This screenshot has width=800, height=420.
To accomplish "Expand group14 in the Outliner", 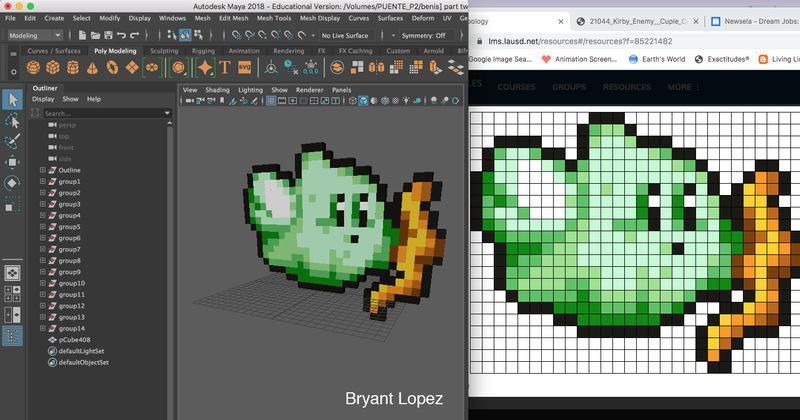I will tap(43, 328).
